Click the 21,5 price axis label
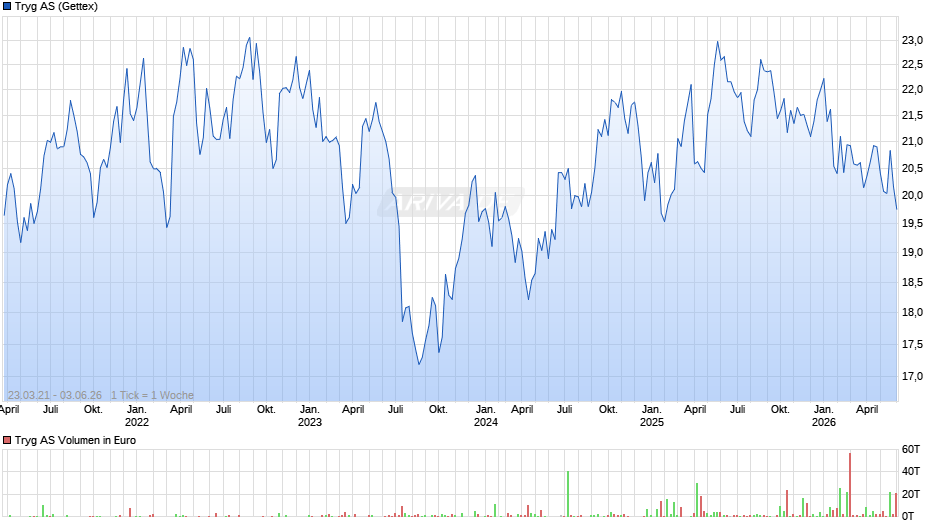The image size is (940, 526). pos(912,115)
